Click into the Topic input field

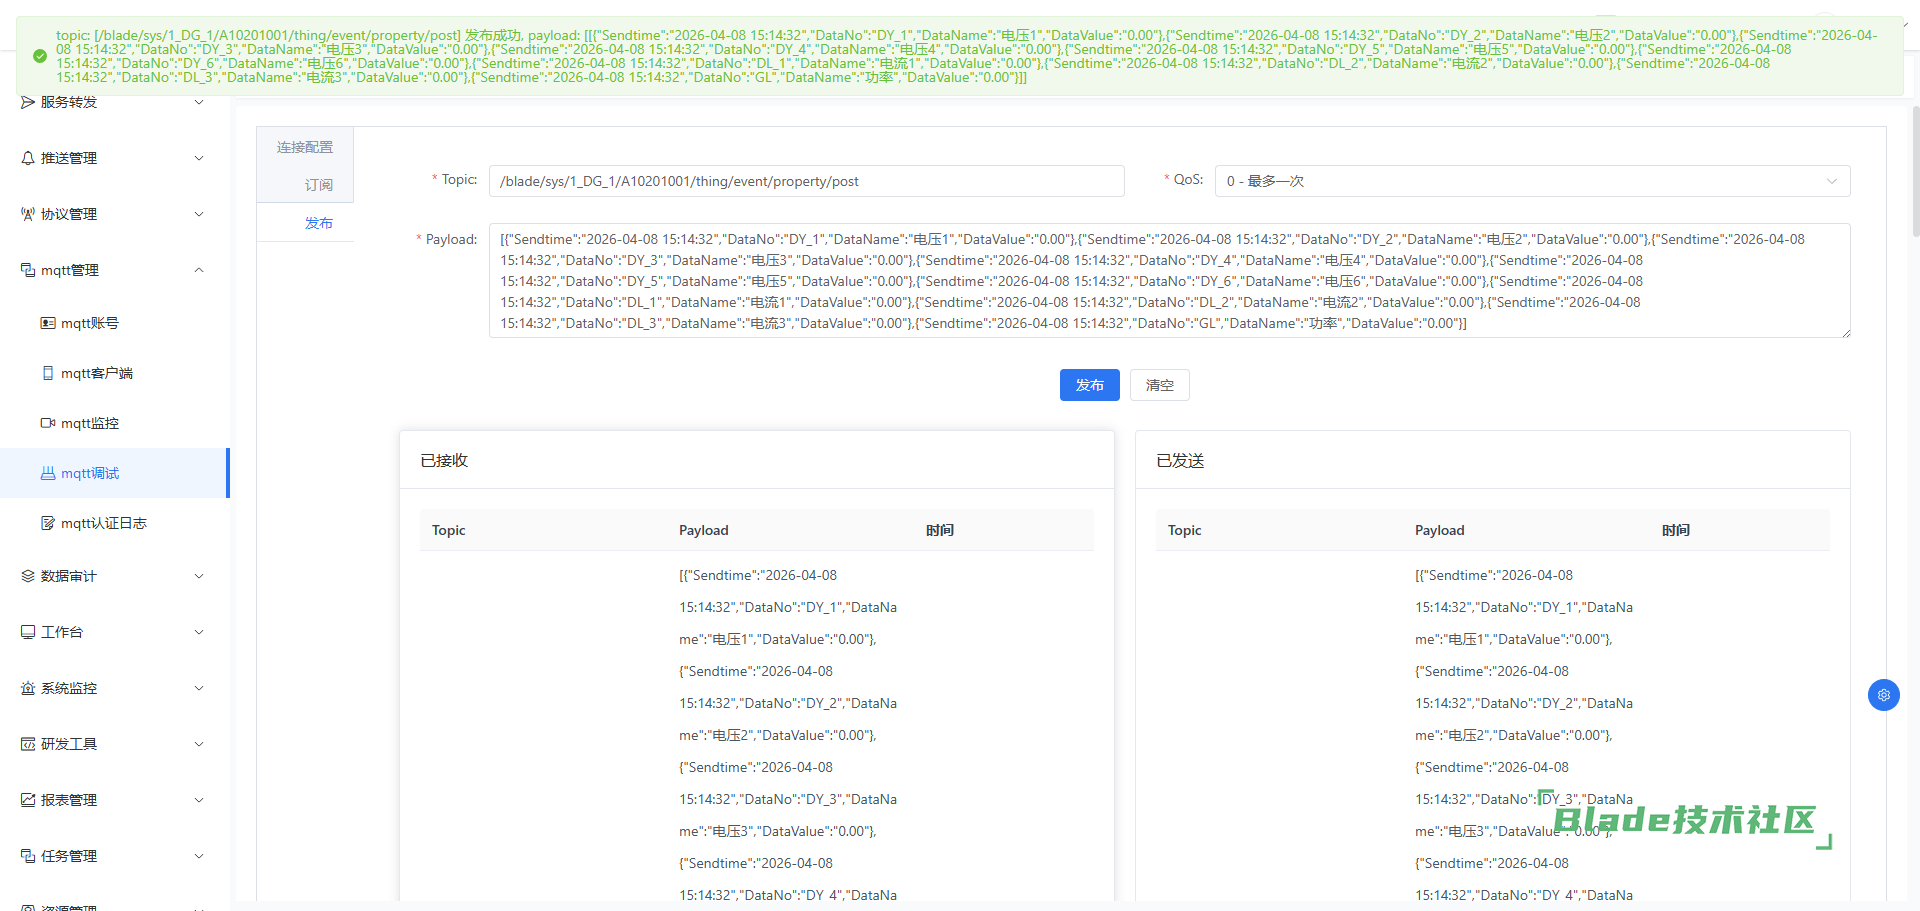click(x=805, y=181)
